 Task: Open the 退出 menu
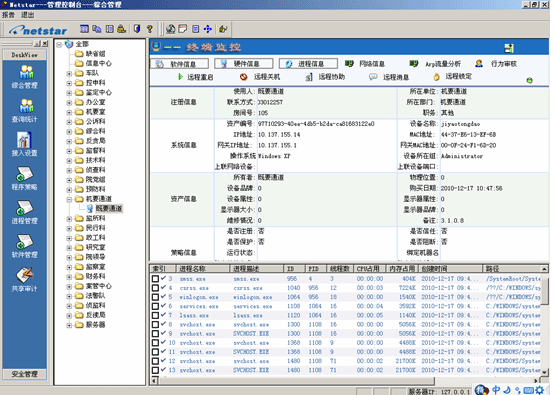pyautogui.click(x=28, y=15)
